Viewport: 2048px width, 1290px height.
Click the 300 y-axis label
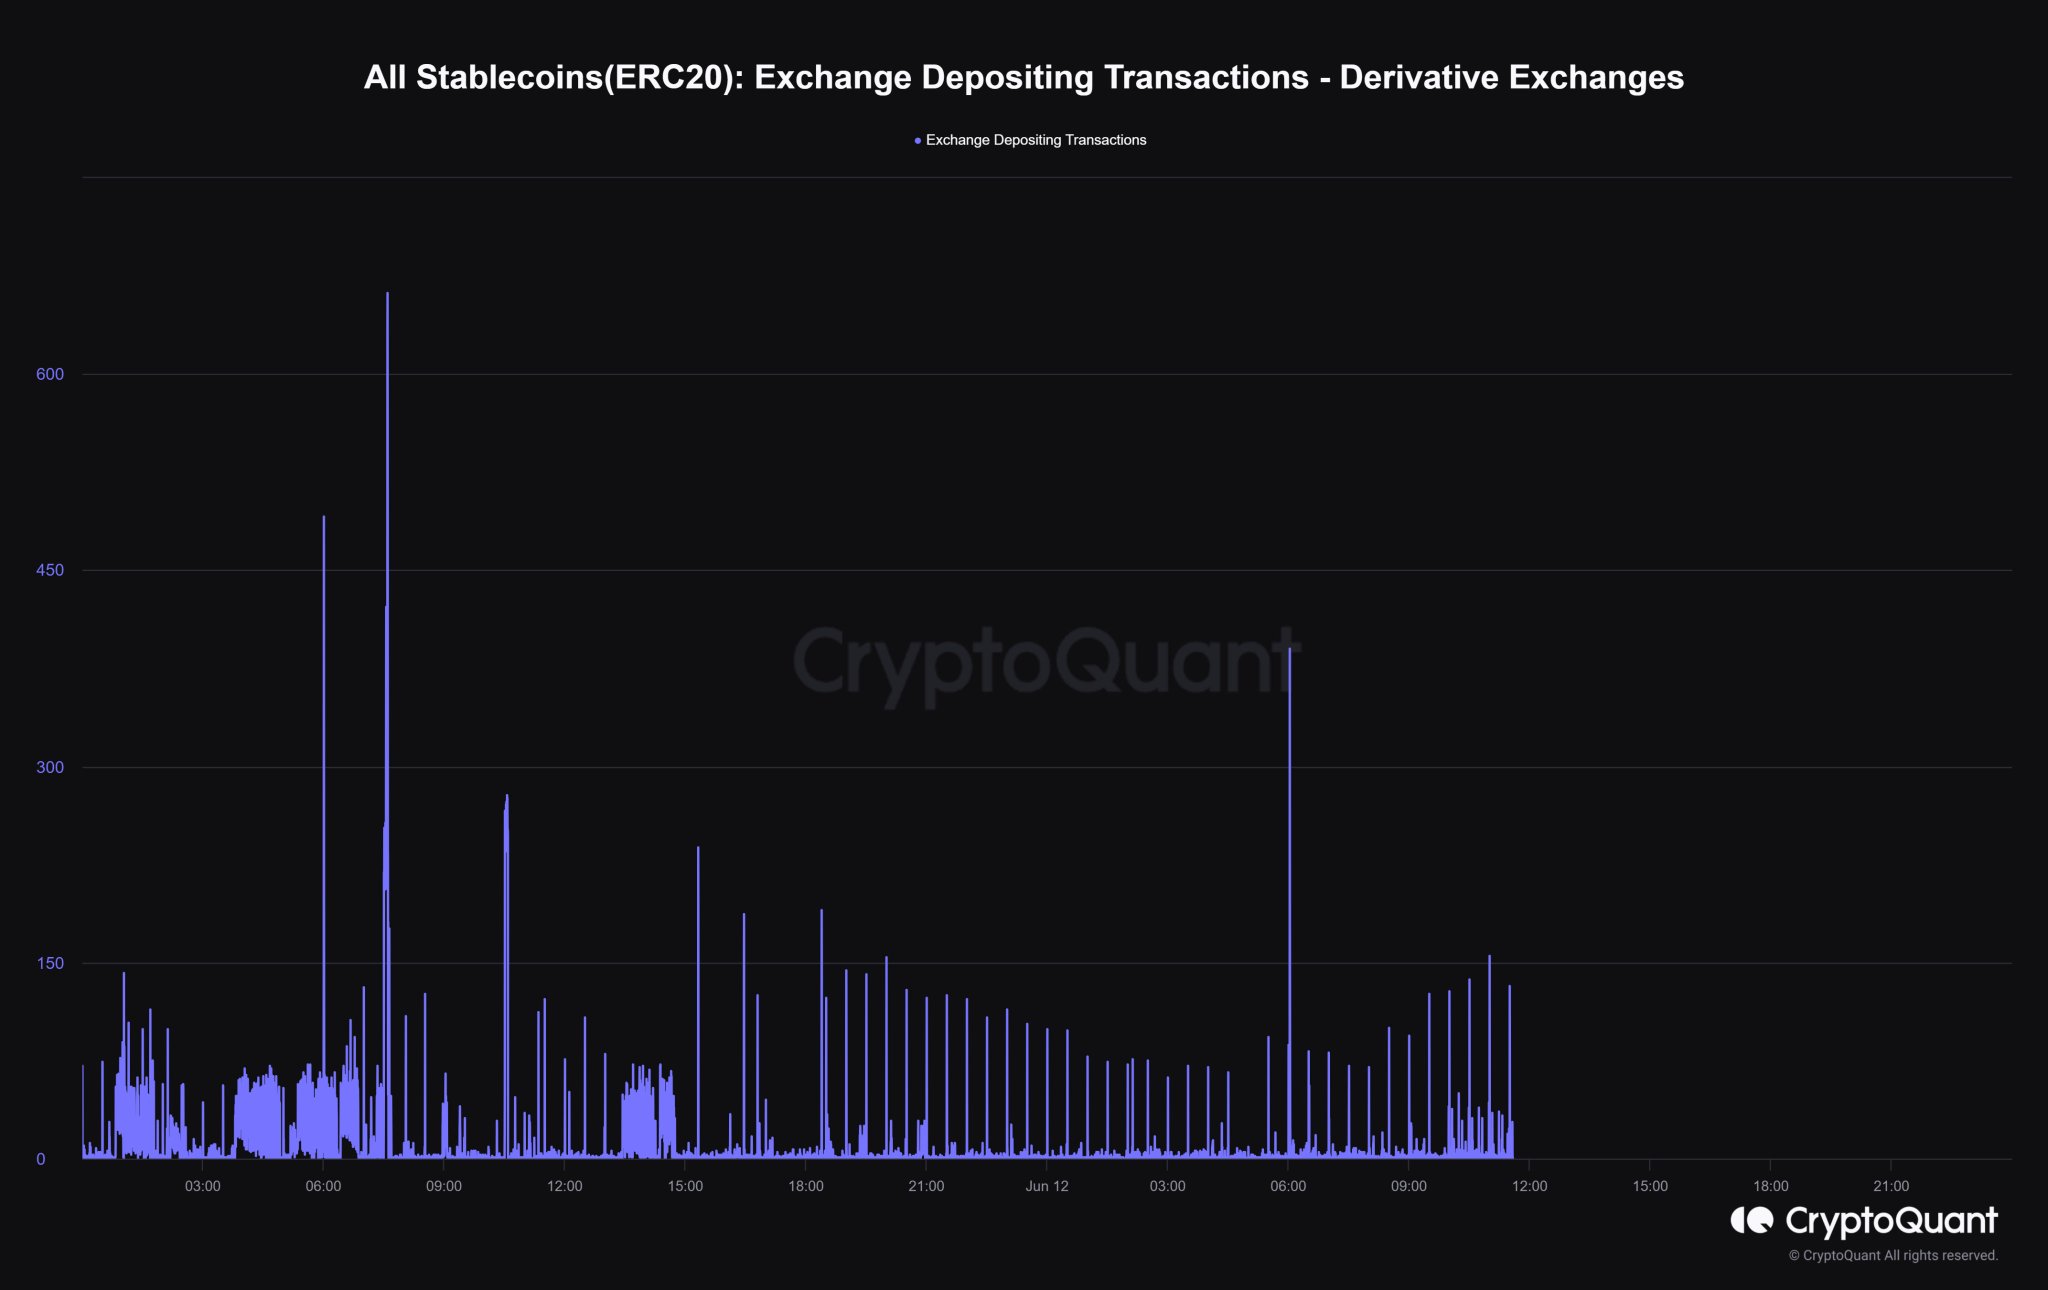[x=50, y=767]
